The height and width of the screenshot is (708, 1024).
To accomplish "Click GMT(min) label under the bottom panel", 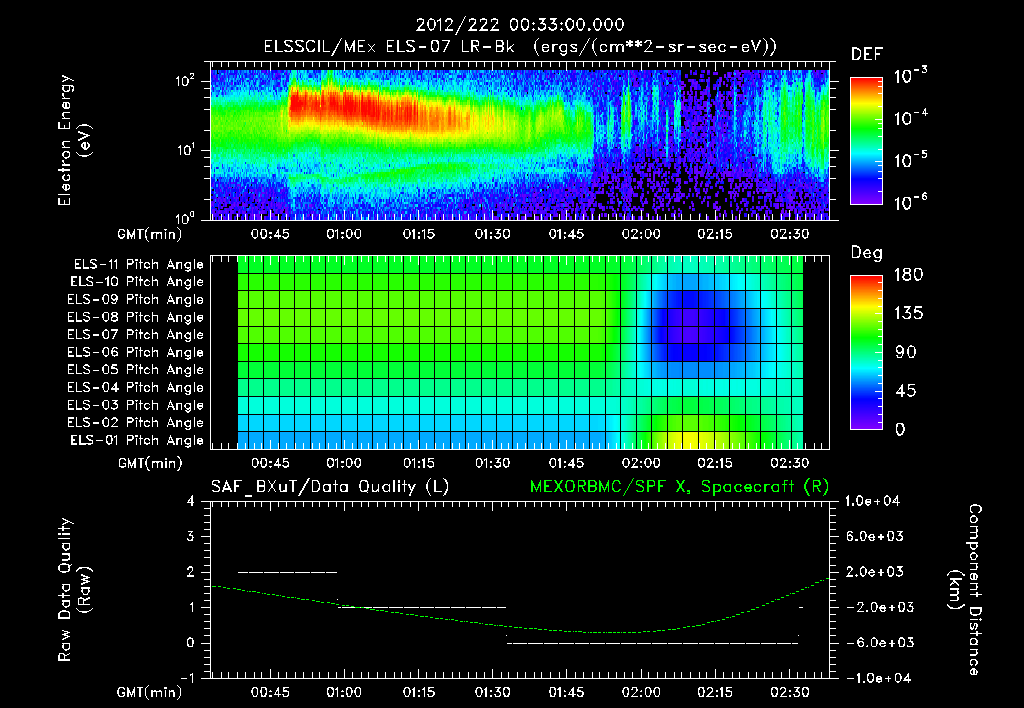I will pos(149,692).
